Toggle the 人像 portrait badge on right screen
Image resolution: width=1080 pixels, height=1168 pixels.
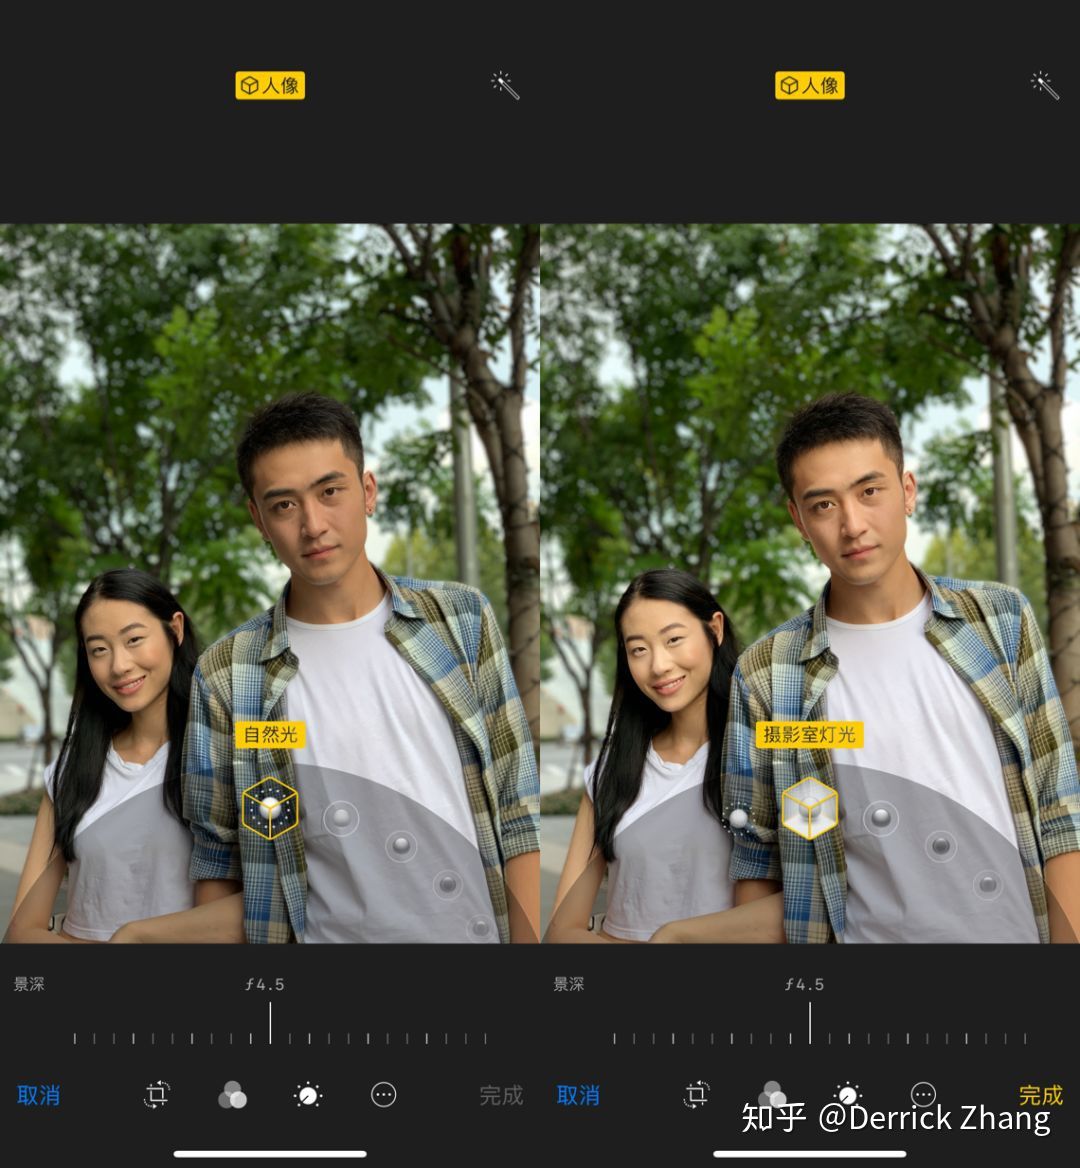pyautogui.click(x=810, y=86)
